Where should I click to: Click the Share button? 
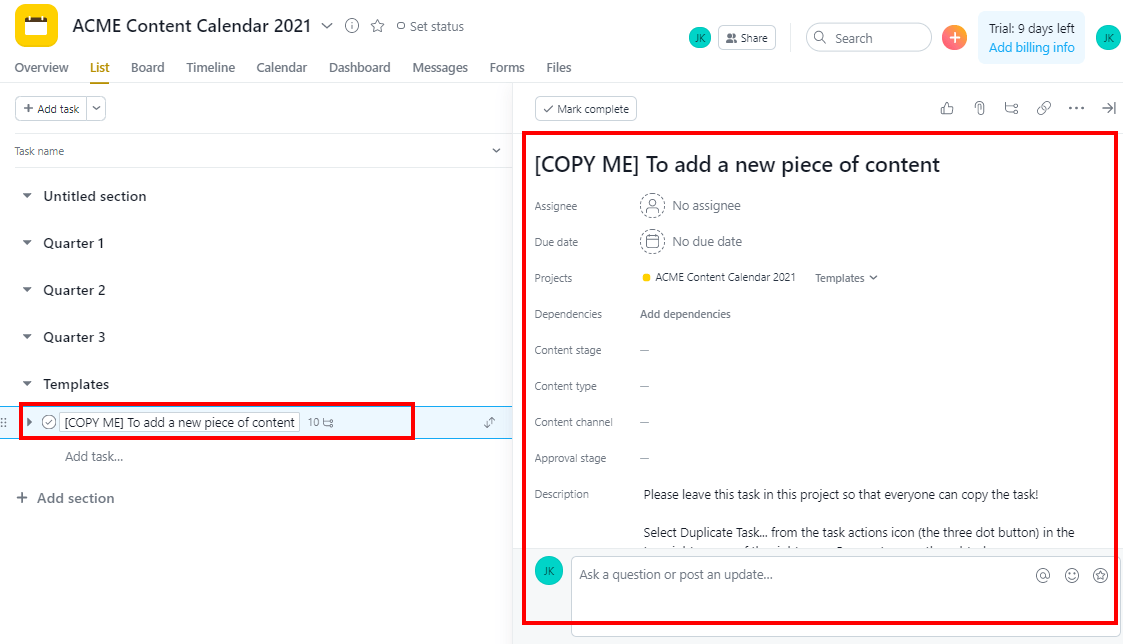(x=746, y=38)
